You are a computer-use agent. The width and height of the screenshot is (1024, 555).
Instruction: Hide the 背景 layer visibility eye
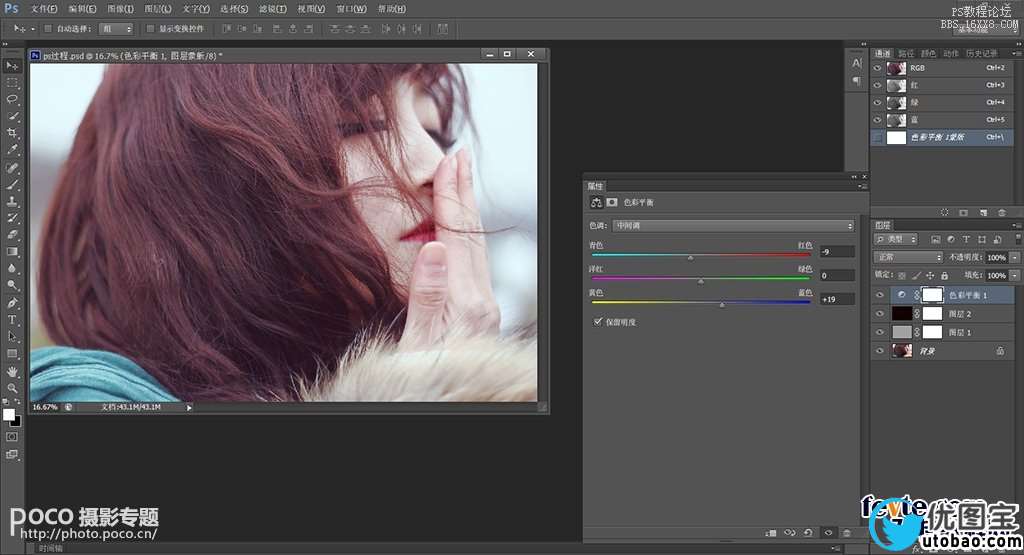tap(880, 351)
